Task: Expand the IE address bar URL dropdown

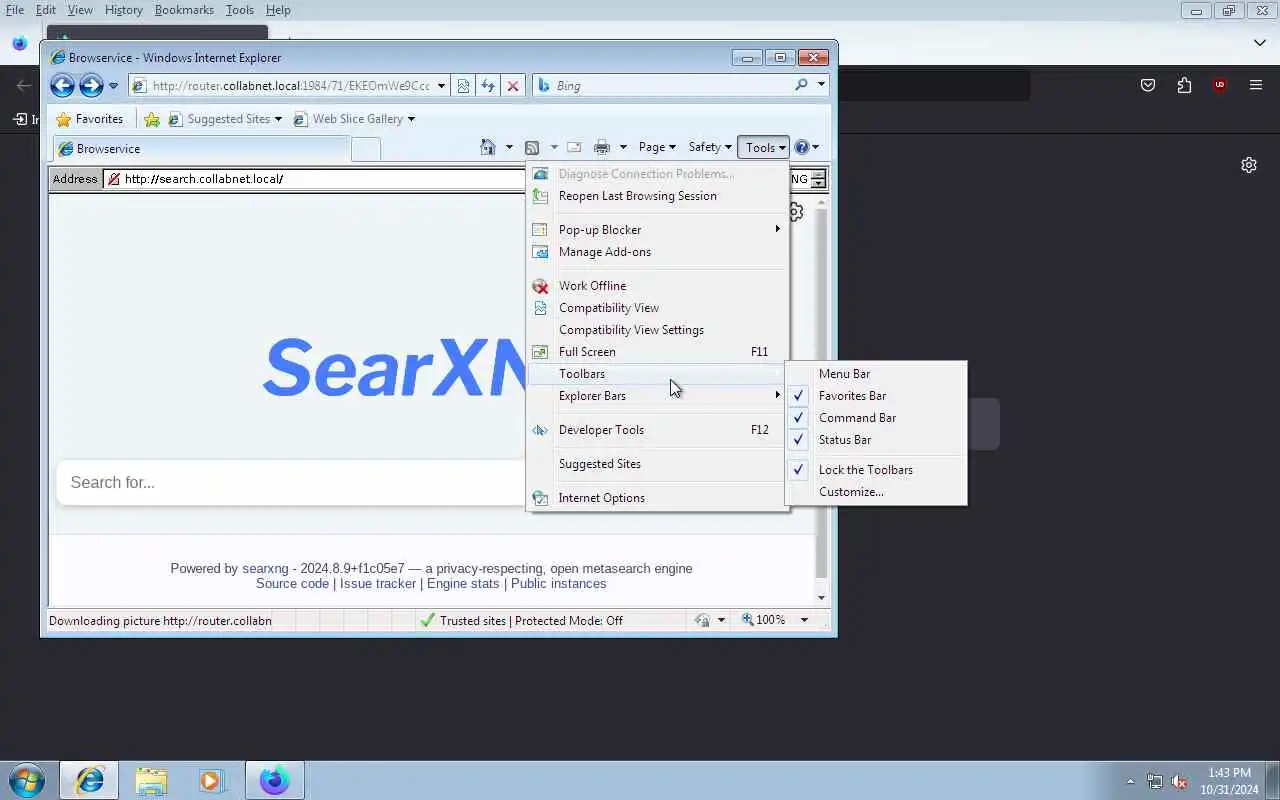Action: coord(441,86)
